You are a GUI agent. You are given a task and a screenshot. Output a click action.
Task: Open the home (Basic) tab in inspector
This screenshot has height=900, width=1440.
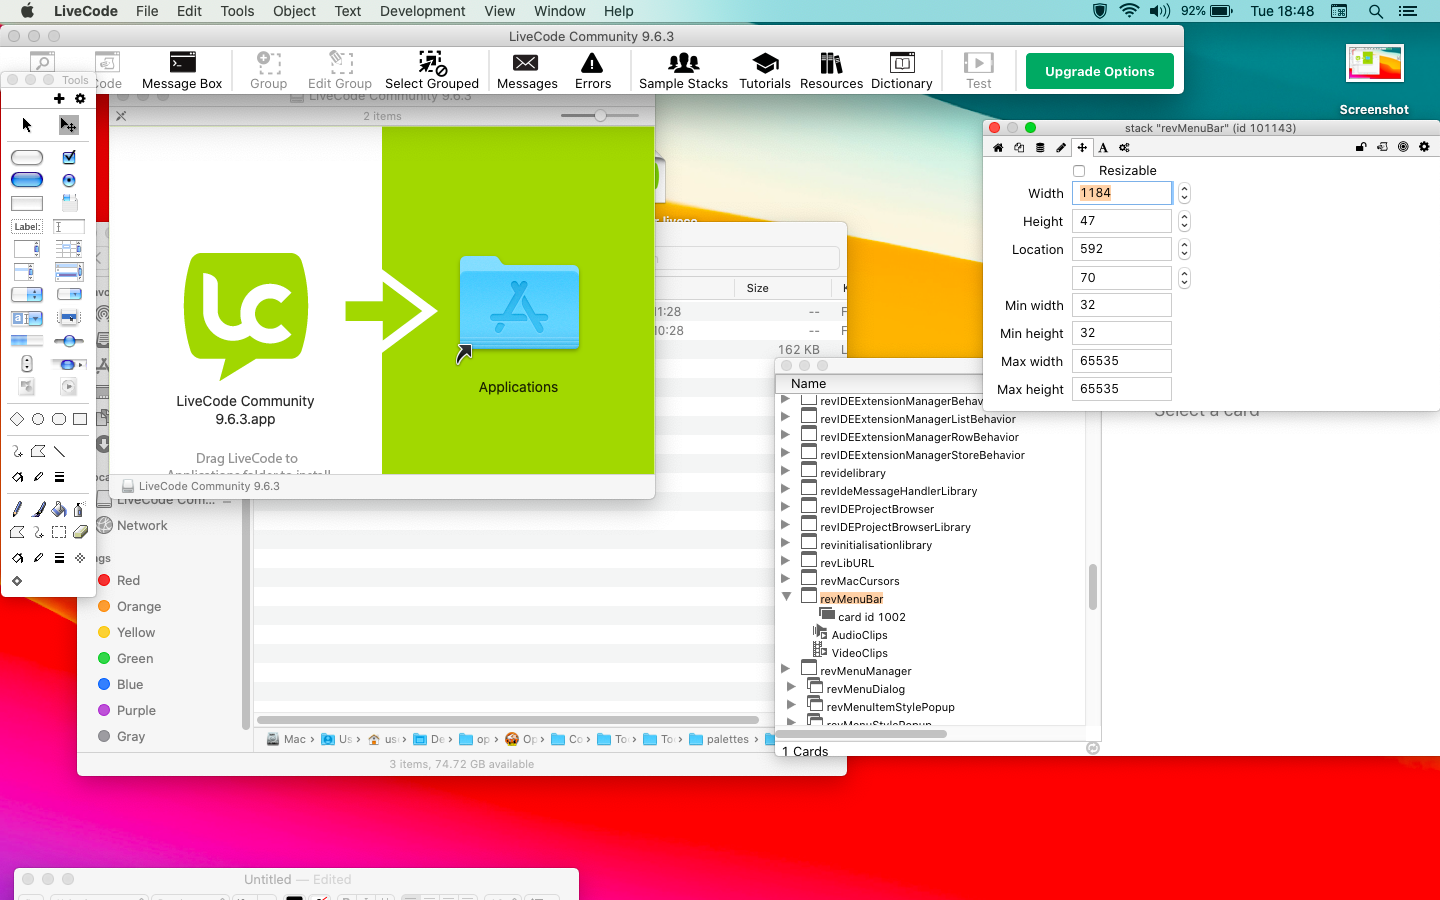(x=998, y=147)
